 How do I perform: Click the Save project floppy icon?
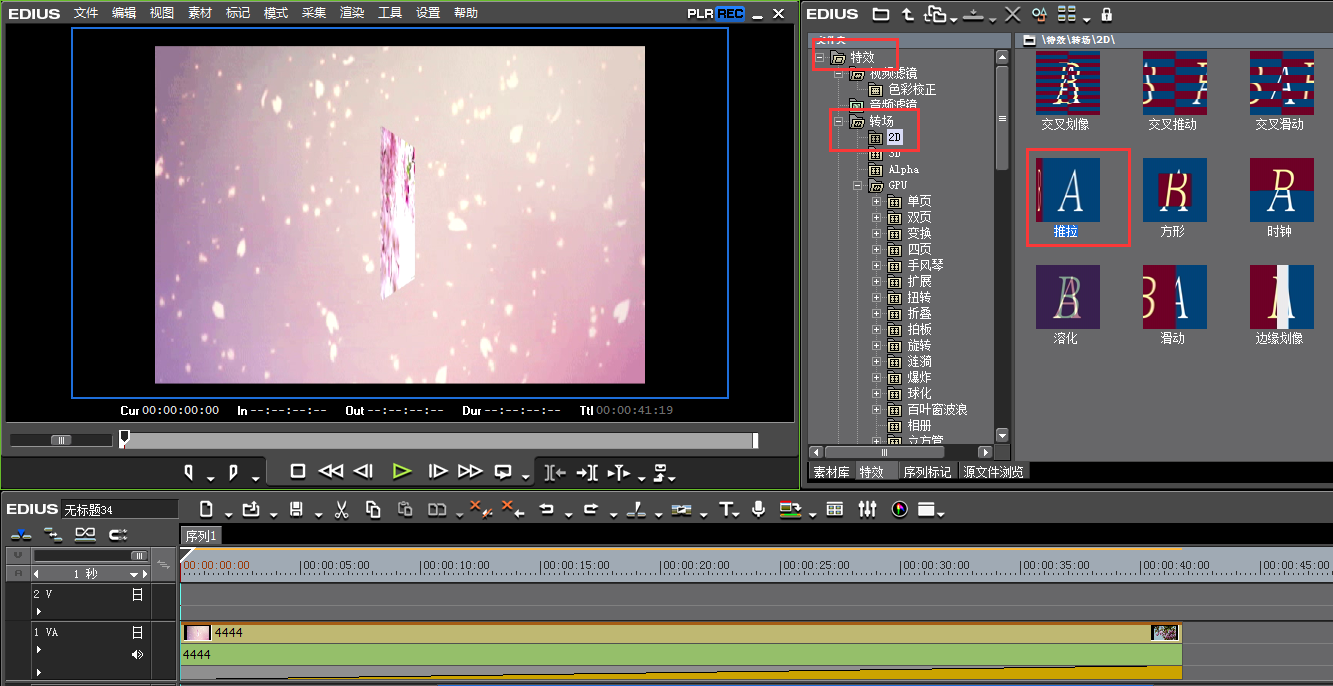pyautogui.click(x=296, y=510)
